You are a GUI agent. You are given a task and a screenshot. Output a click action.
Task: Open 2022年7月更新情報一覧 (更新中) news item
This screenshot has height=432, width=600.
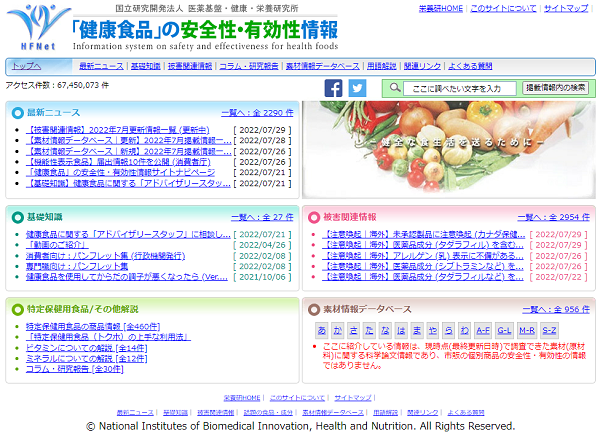118,130
